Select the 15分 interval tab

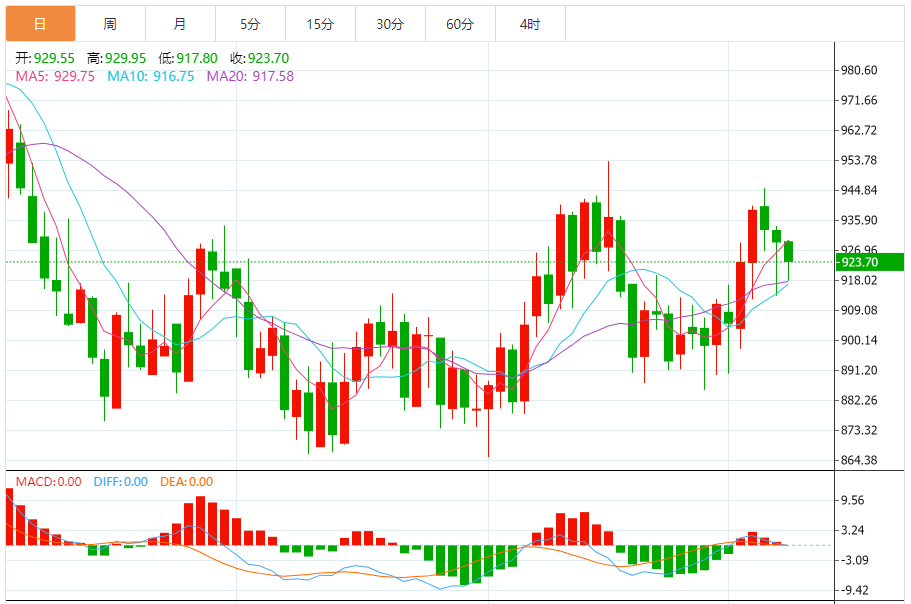pos(320,24)
